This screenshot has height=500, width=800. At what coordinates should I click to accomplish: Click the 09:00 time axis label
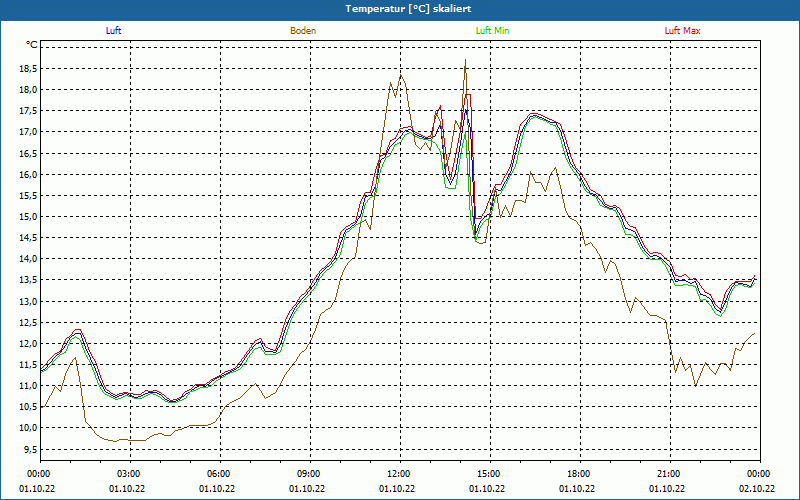click(308, 474)
